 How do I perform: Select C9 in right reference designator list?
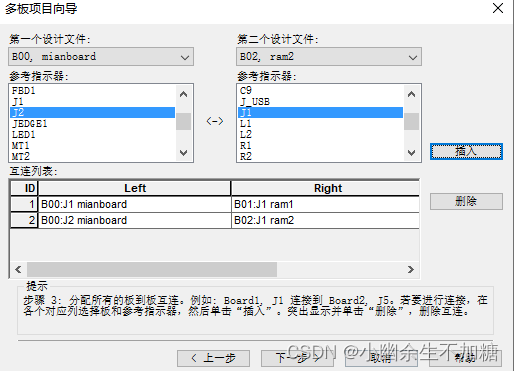point(320,90)
